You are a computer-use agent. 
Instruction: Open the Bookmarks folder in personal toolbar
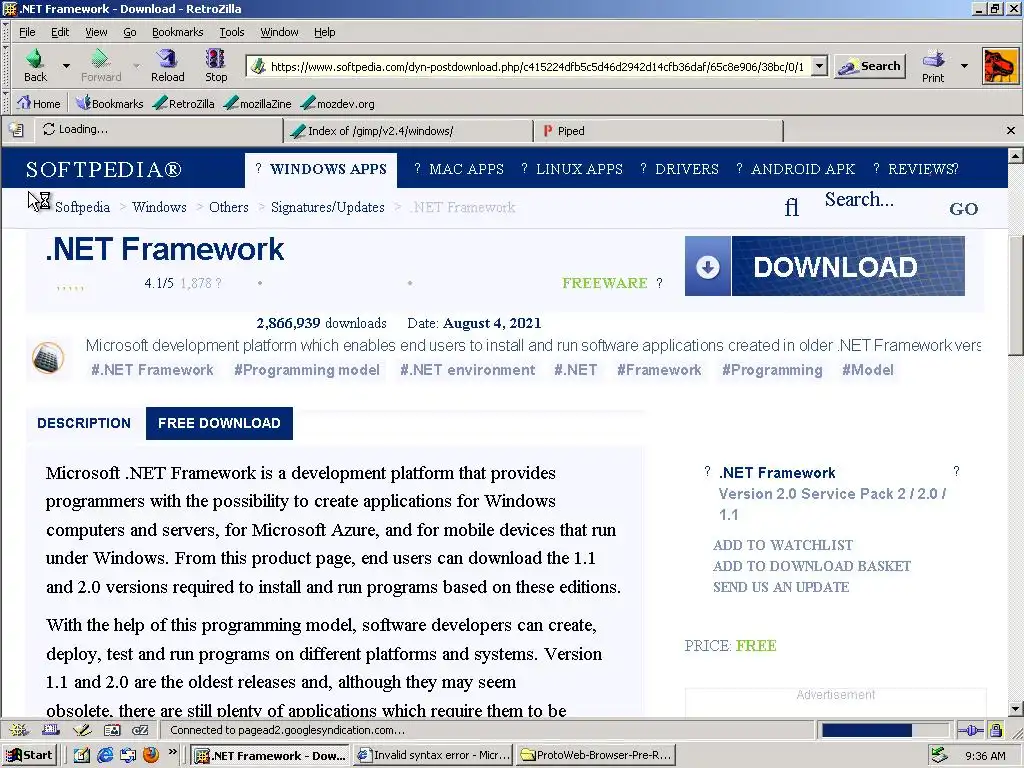pyautogui.click(x=109, y=103)
